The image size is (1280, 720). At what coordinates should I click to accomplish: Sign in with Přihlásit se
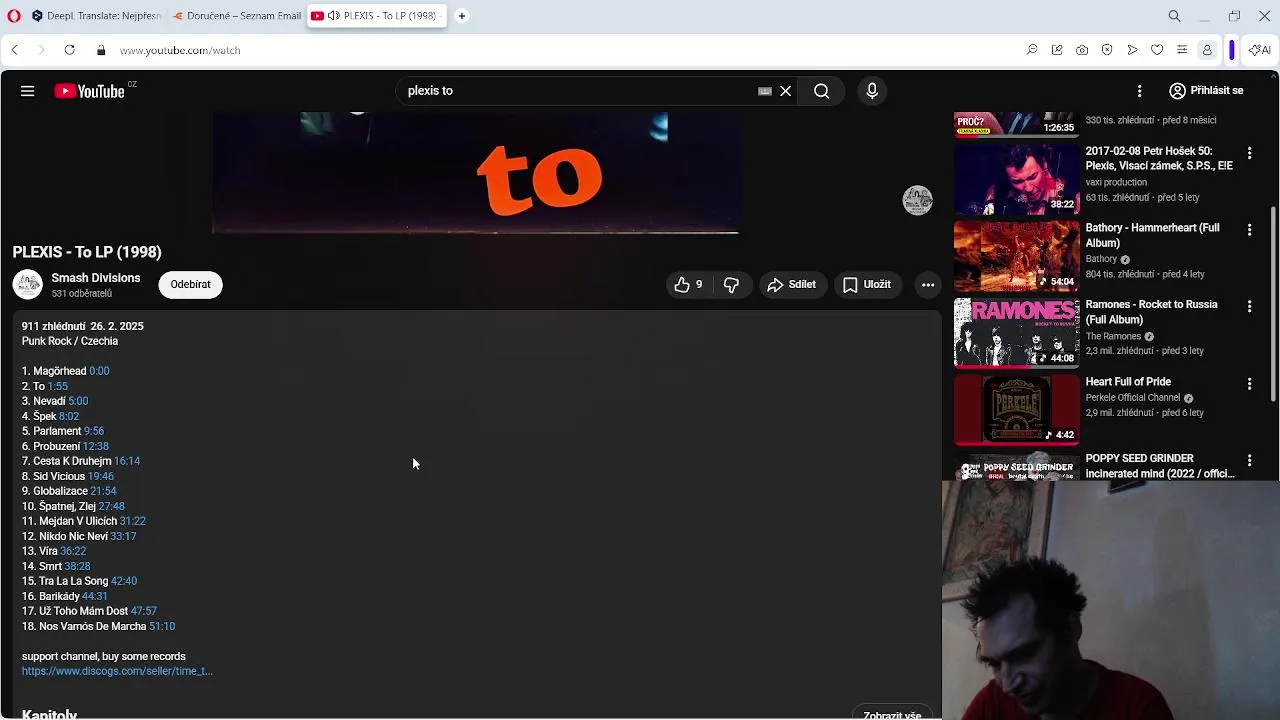(1206, 91)
